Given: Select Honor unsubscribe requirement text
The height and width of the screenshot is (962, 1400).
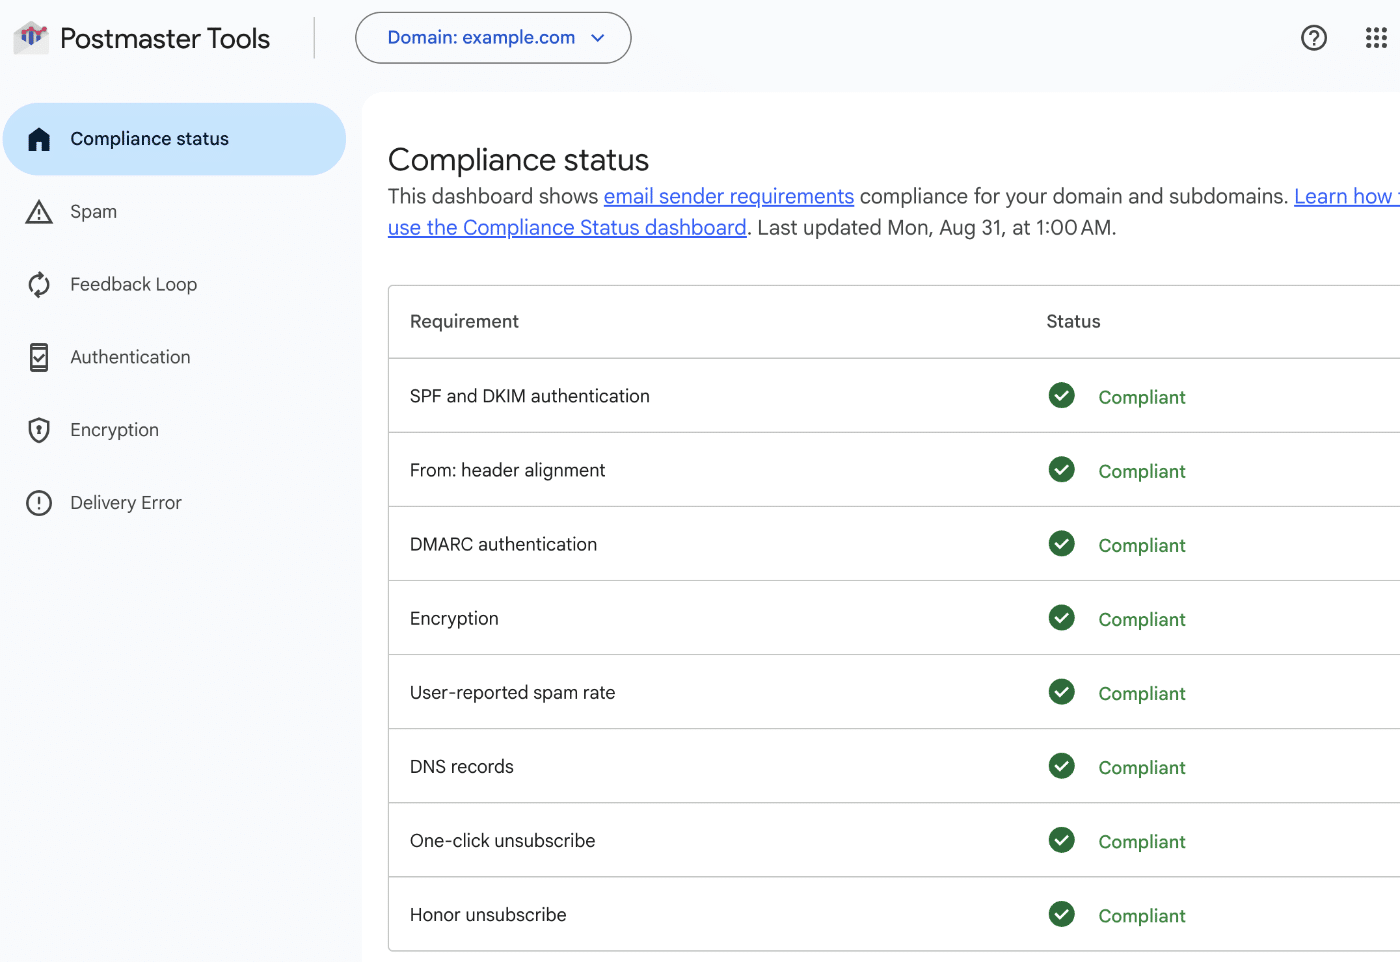Looking at the screenshot, I should [x=488, y=914].
